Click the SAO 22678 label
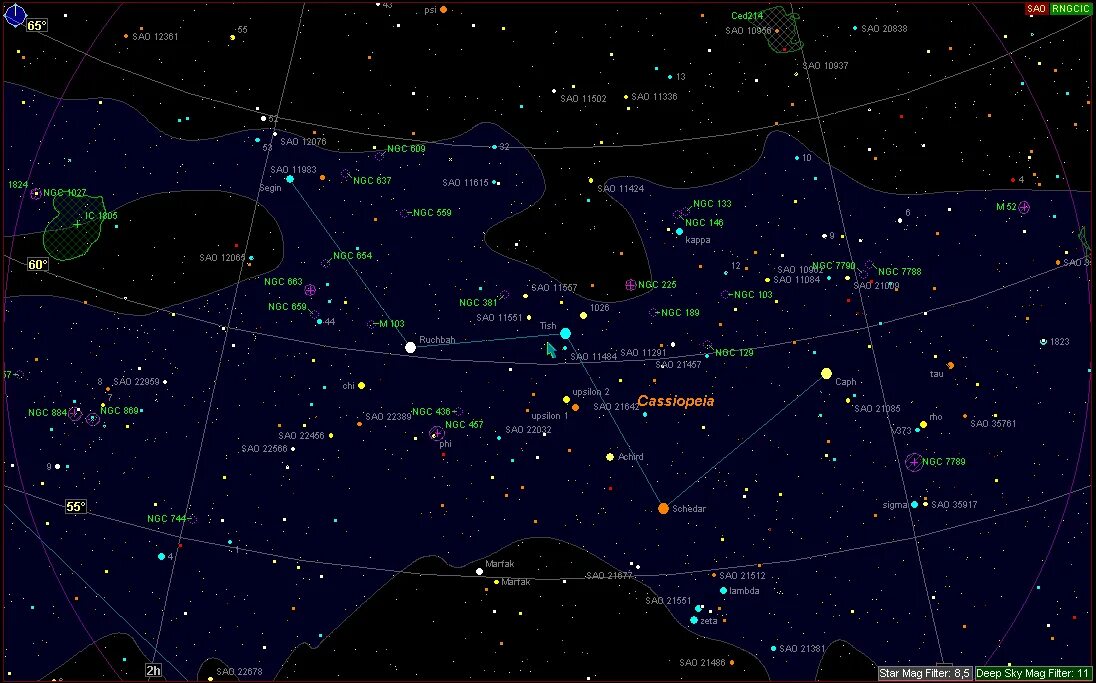This screenshot has height=683, width=1096. coord(239,671)
